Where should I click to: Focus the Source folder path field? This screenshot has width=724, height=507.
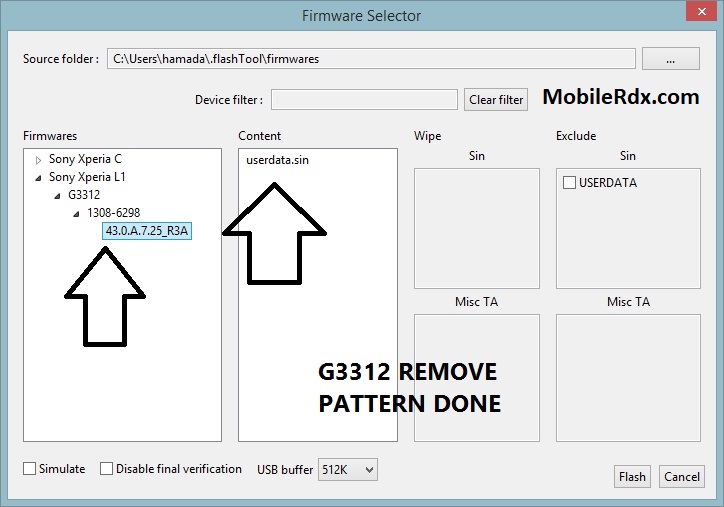click(371, 59)
